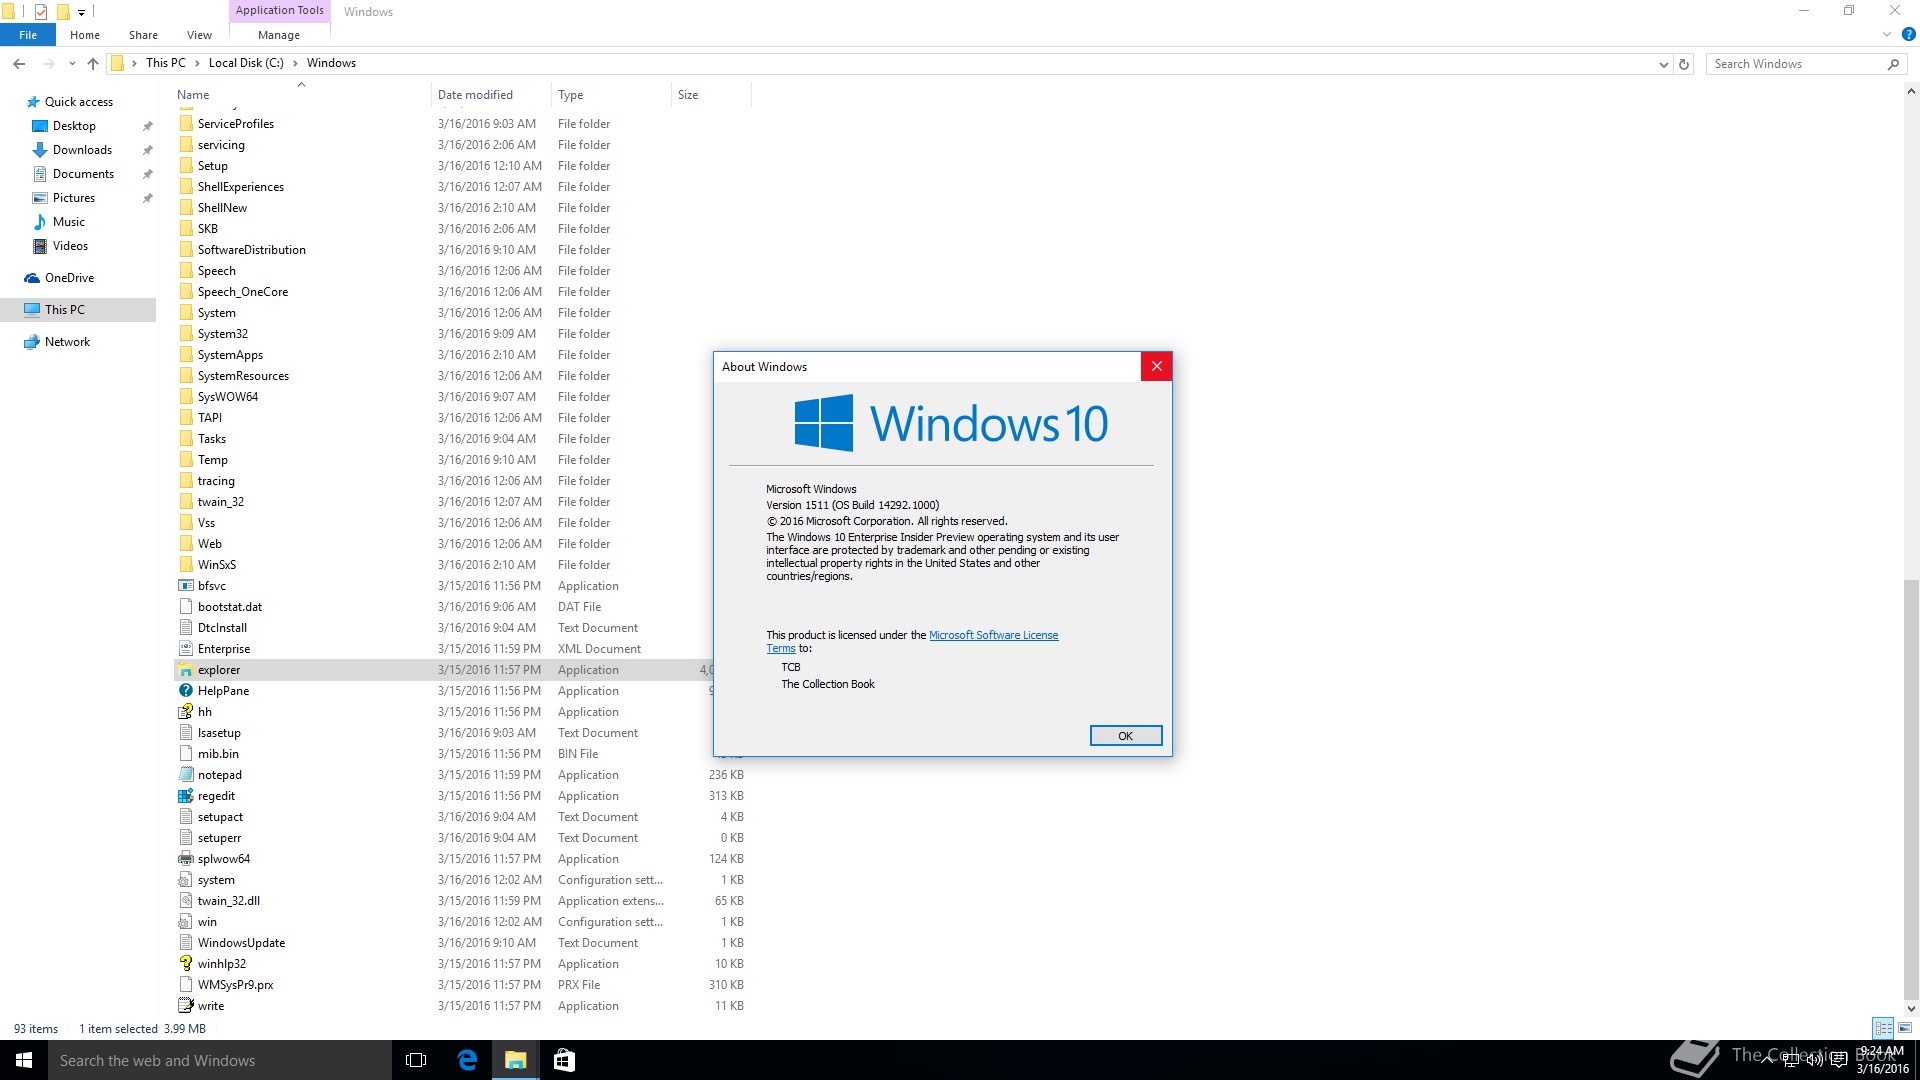Open Videos in the navigation pane
This screenshot has width=1920, height=1080.
point(70,246)
